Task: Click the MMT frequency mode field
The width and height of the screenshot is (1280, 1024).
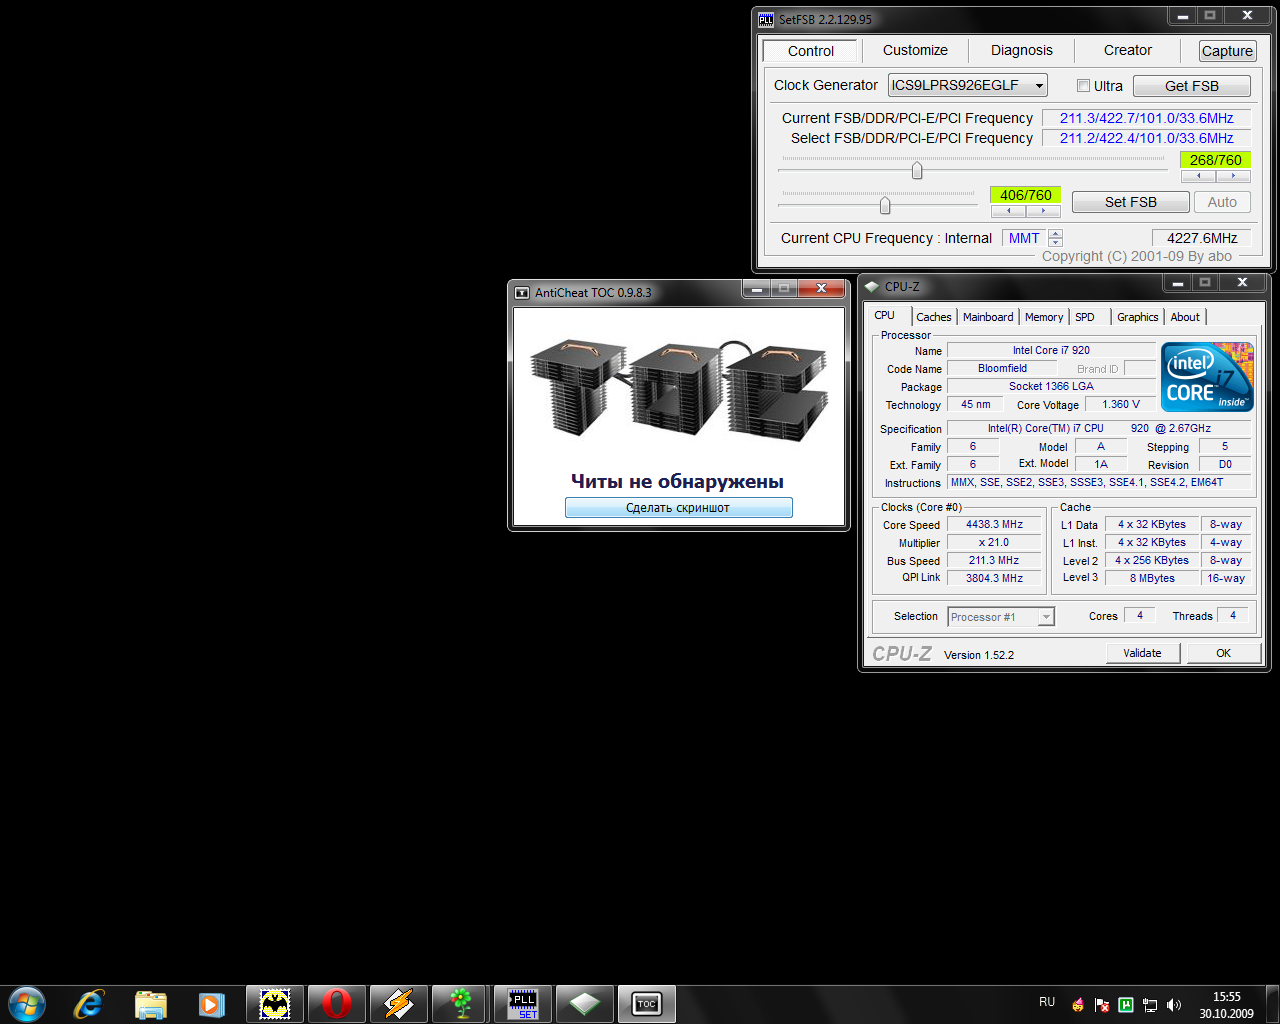Action: (x=1023, y=238)
